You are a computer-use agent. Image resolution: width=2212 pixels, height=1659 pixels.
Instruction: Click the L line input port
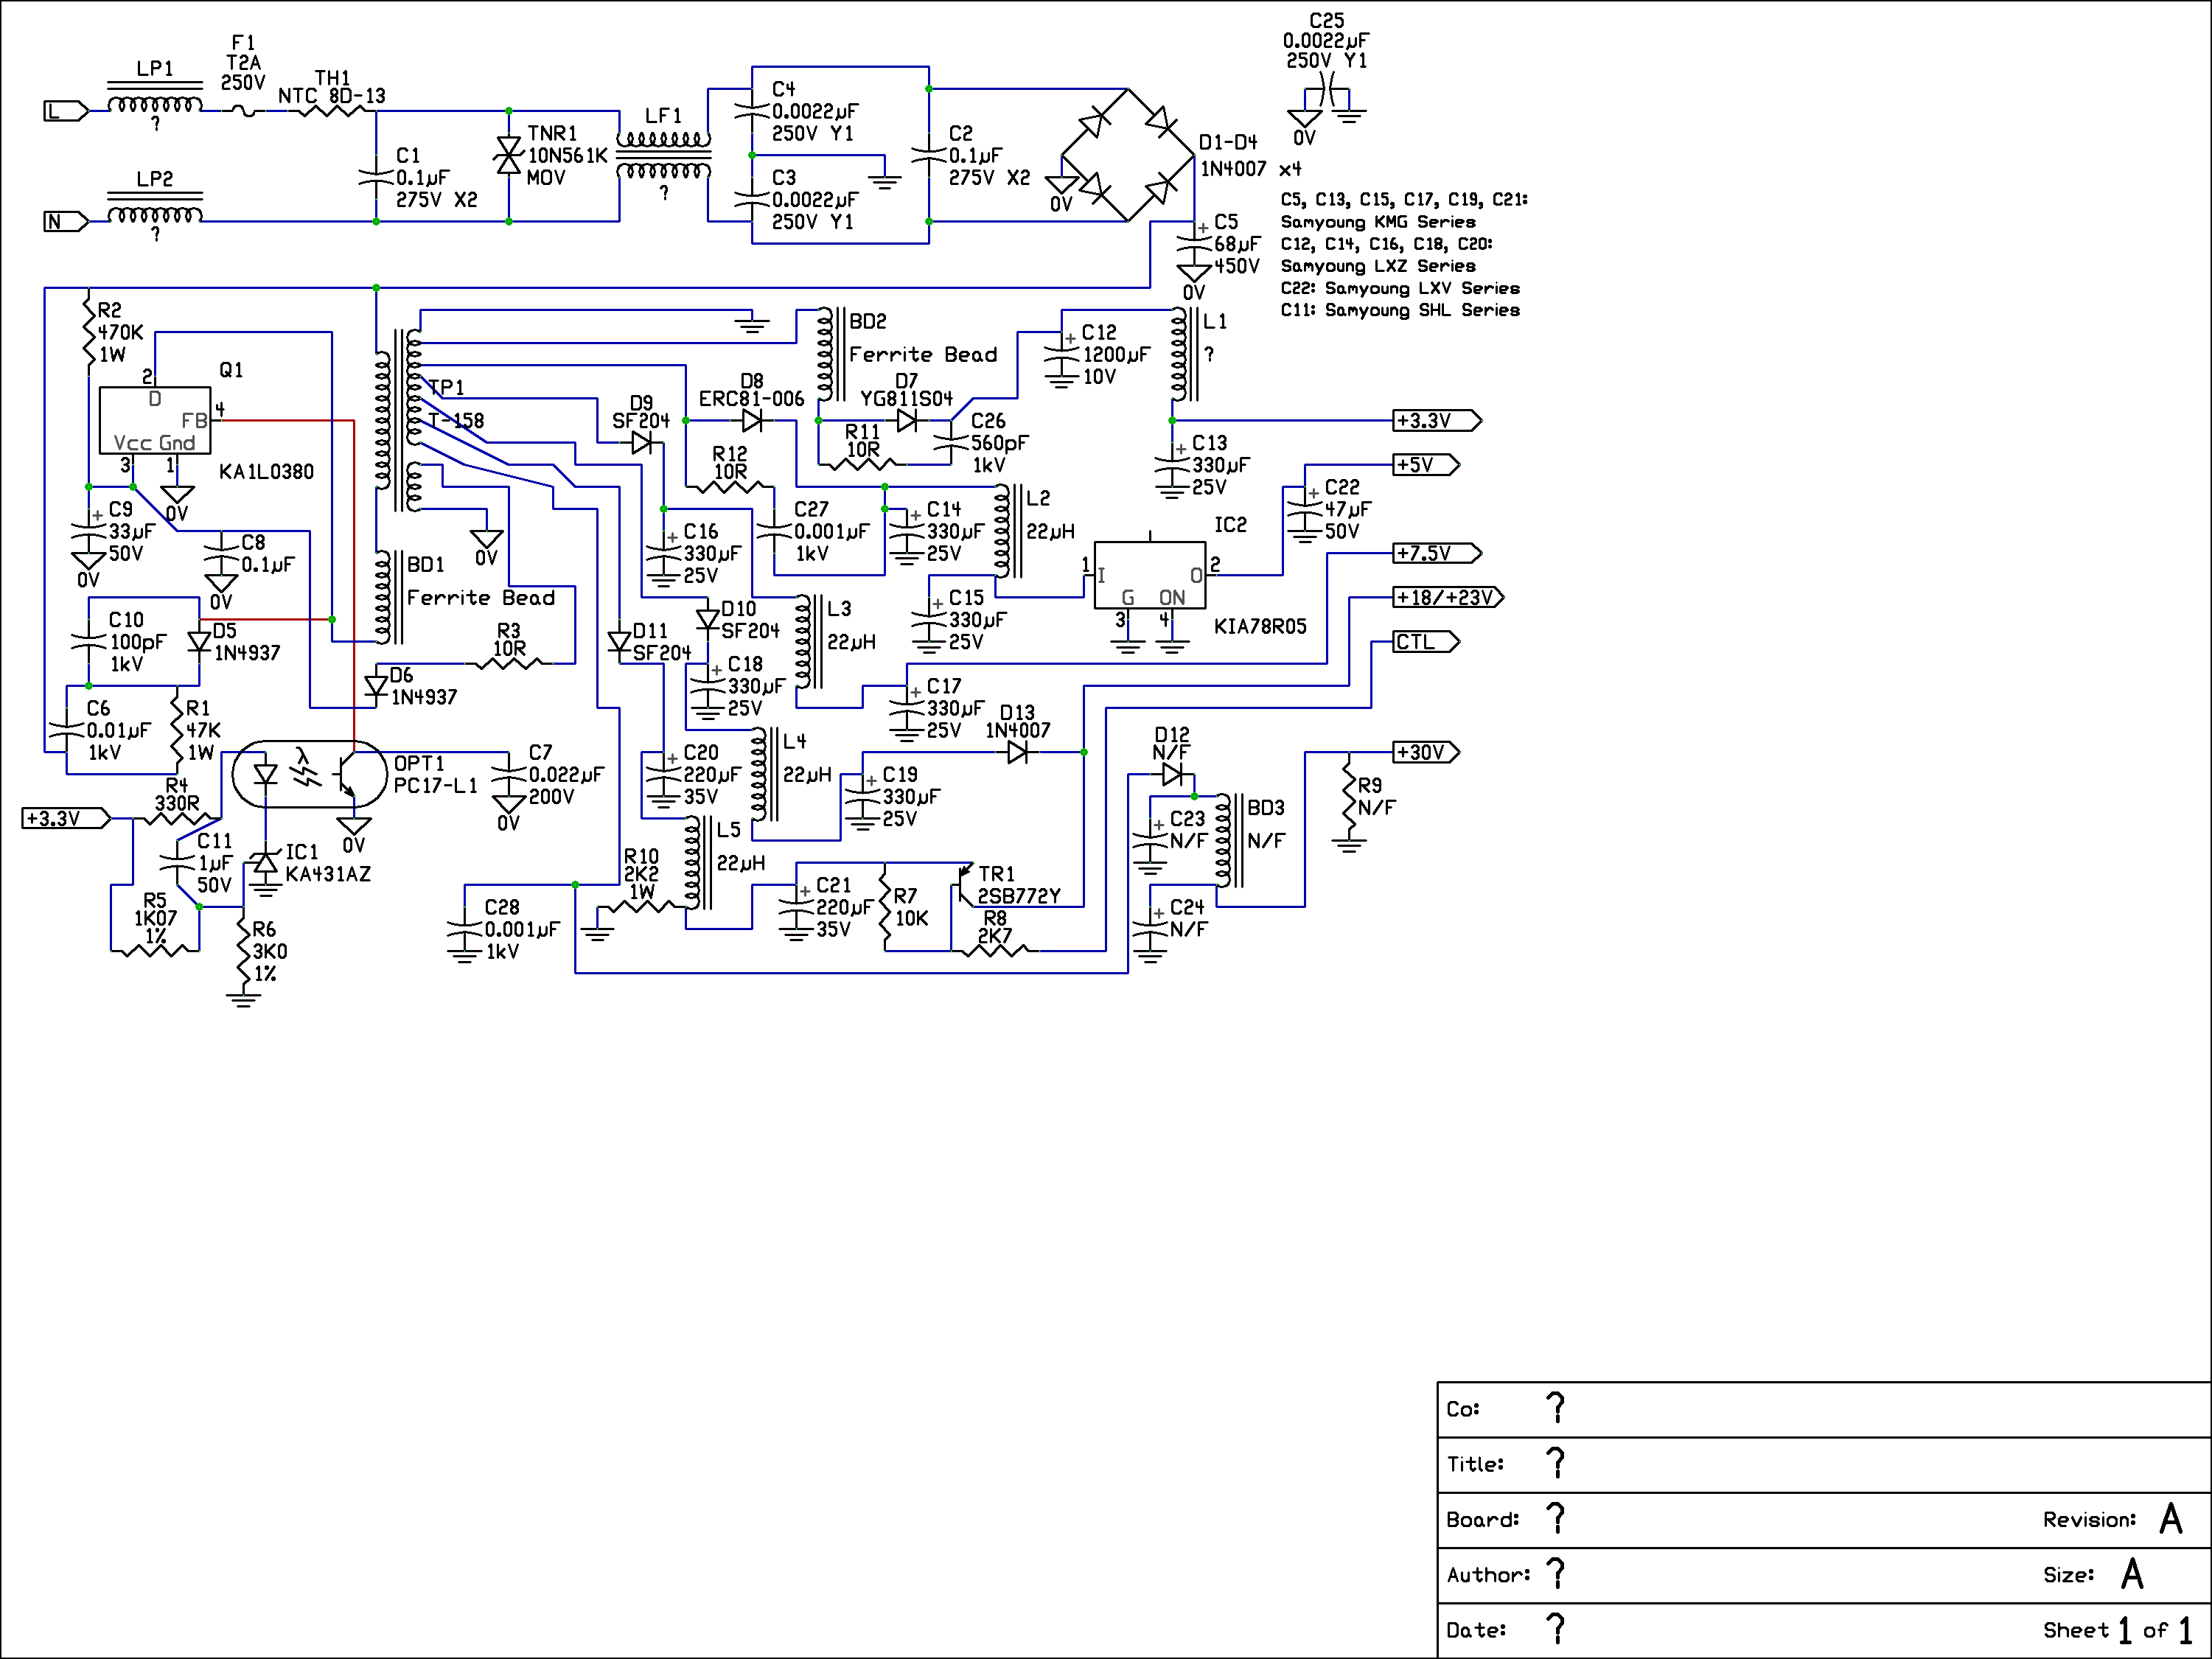[x=66, y=111]
